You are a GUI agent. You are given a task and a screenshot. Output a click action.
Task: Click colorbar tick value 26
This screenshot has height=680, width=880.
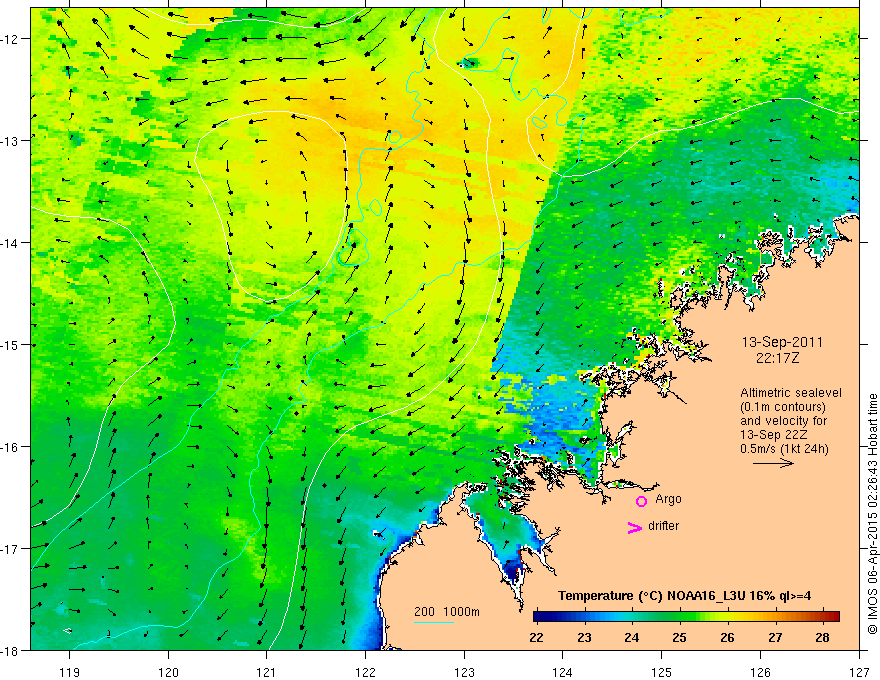[727, 638]
